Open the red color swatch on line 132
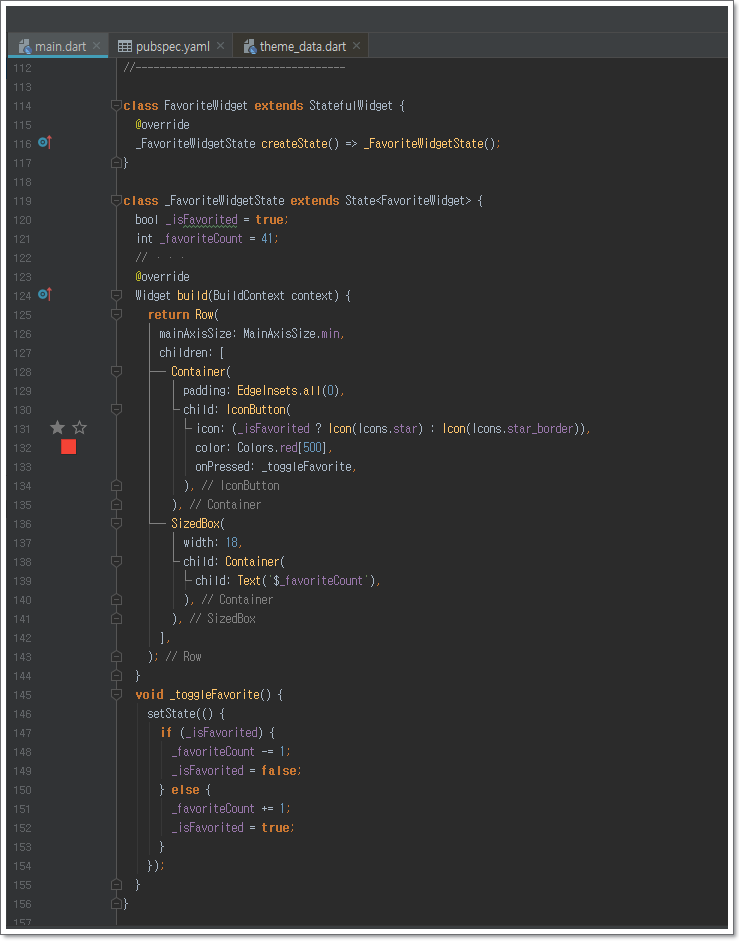Screen dimensions: 740x941 coord(68,447)
